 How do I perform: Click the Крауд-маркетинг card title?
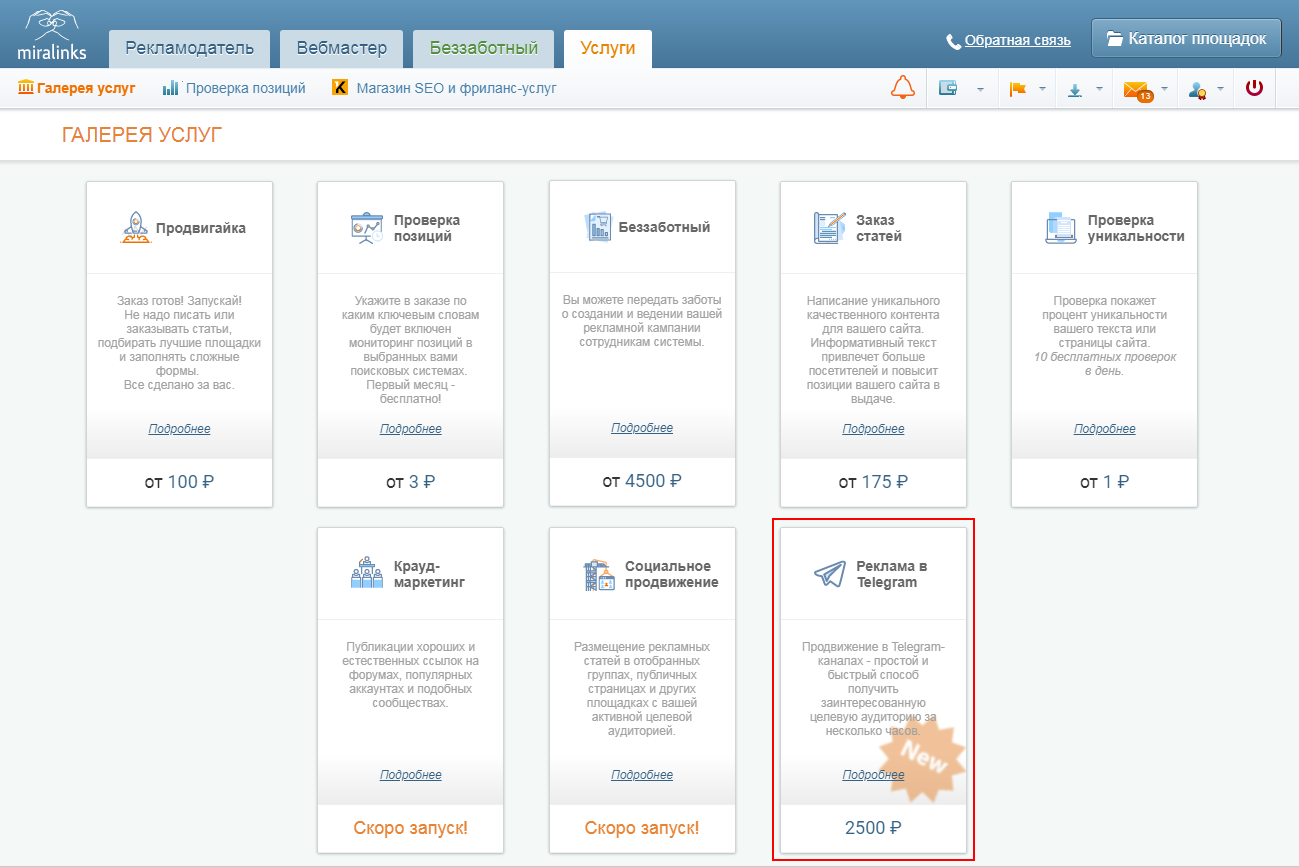(430, 574)
